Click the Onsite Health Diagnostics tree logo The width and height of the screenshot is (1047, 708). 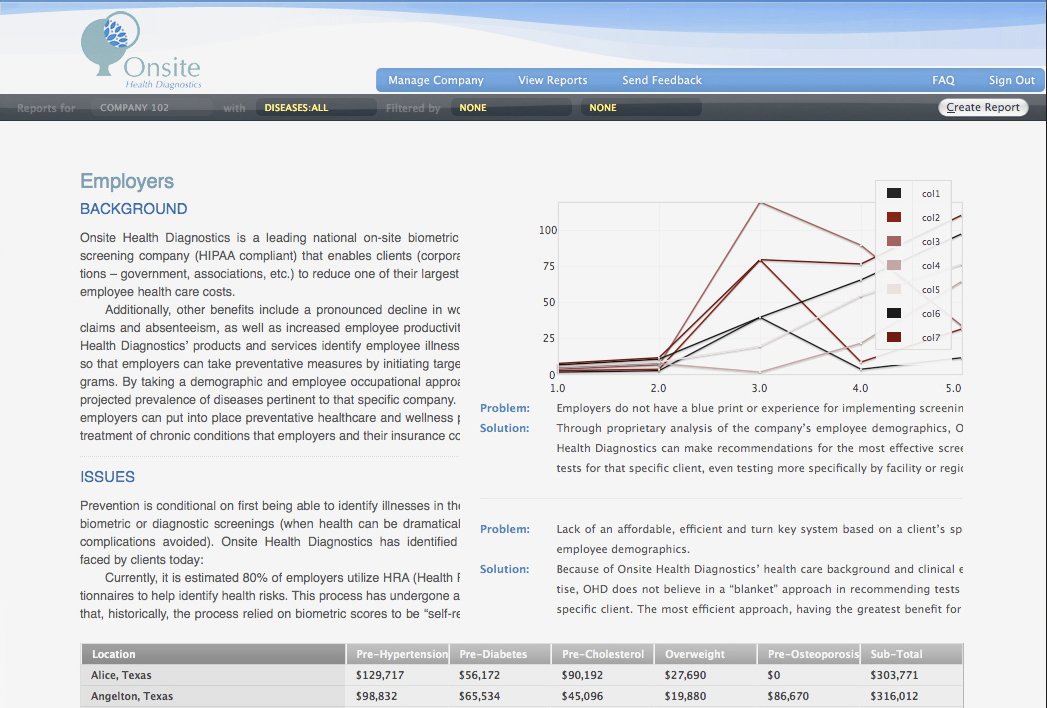click(140, 50)
